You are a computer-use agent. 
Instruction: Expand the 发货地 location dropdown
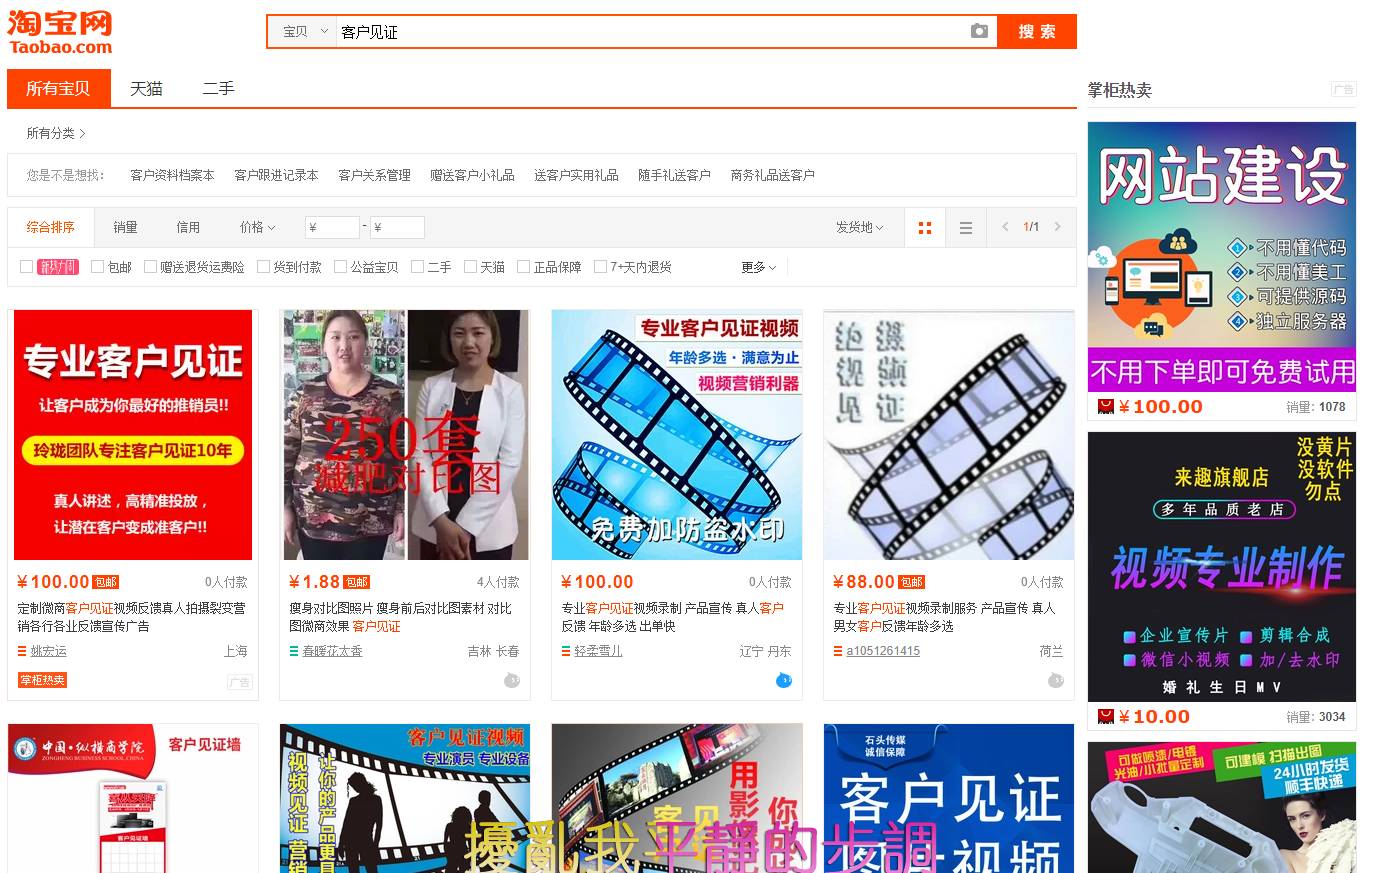(859, 227)
